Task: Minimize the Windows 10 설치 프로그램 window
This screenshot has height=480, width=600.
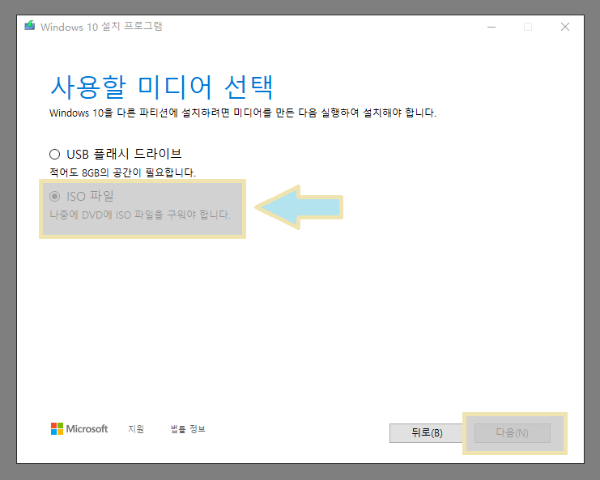Action: coord(492,27)
